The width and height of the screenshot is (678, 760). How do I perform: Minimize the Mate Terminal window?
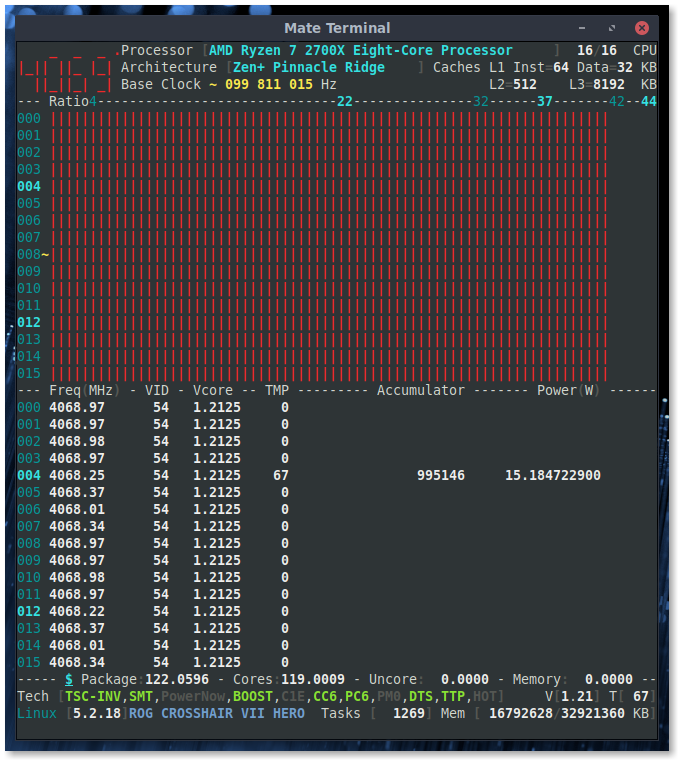(582, 28)
